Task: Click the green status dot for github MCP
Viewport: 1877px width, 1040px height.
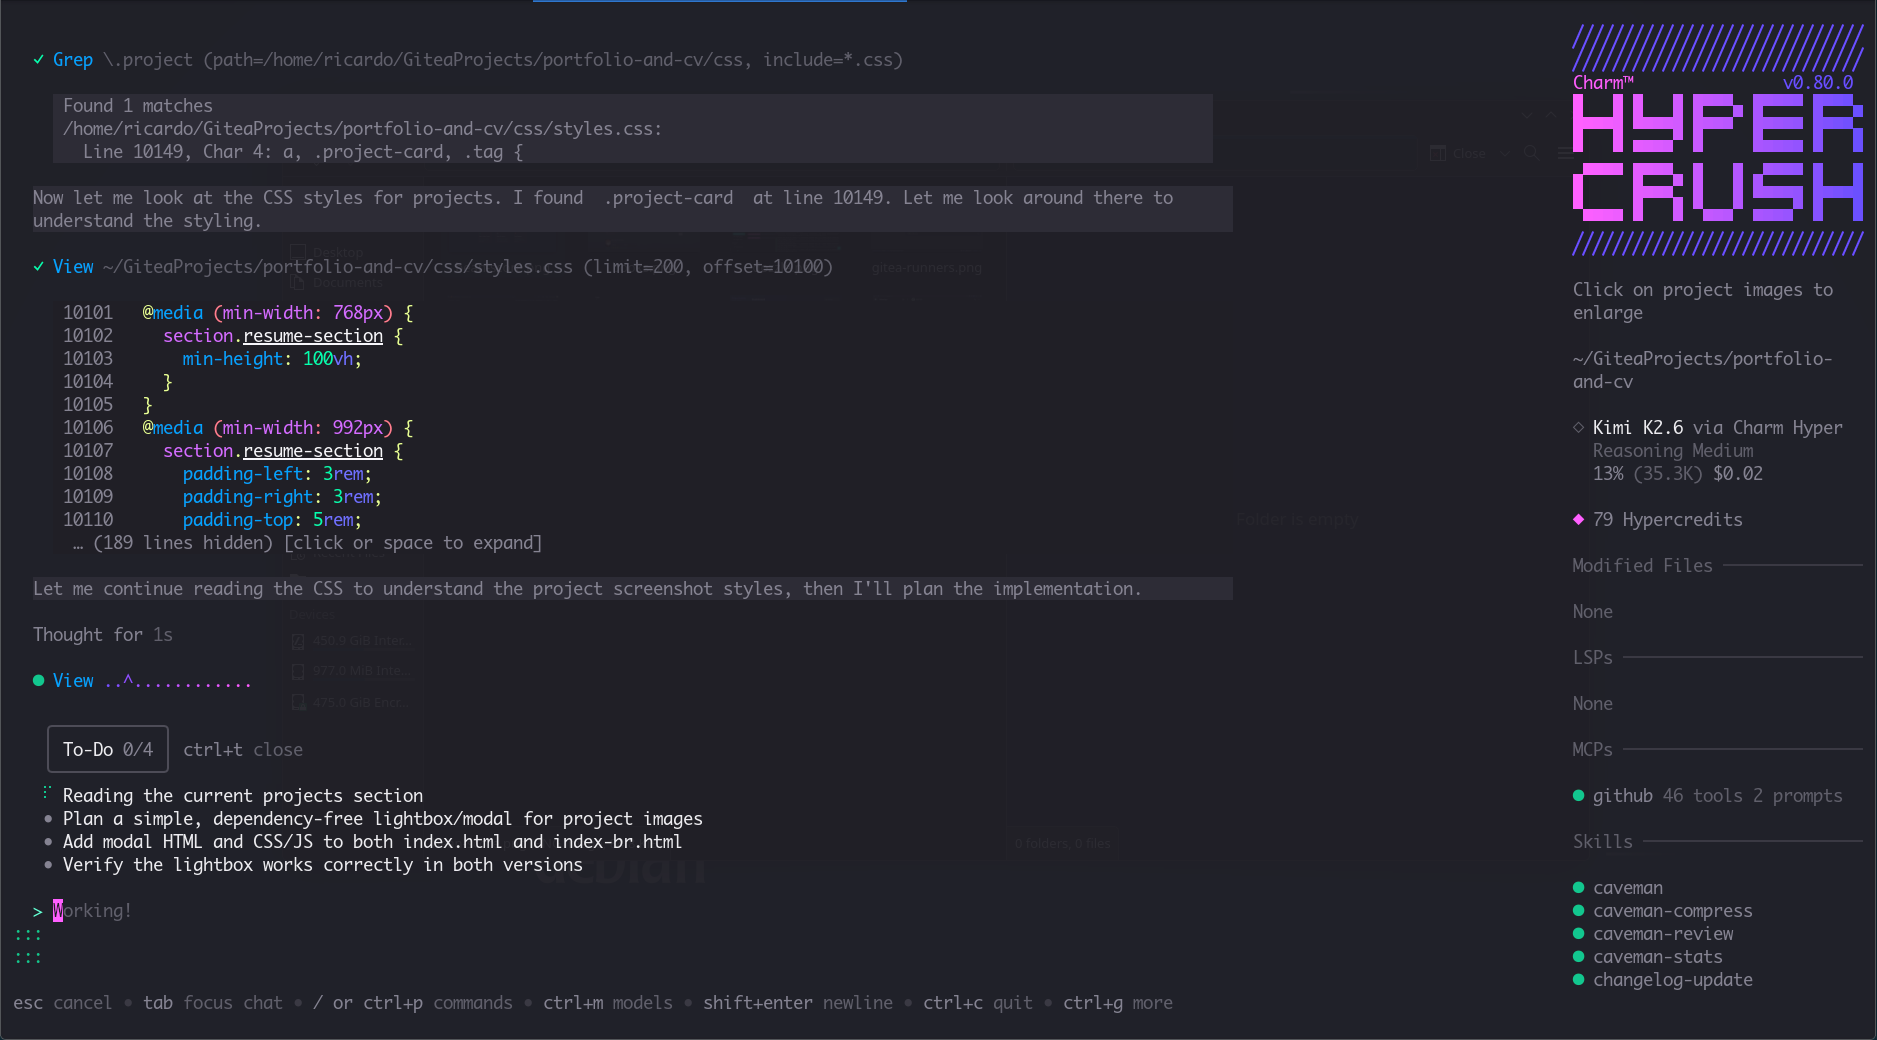Action: point(1578,796)
